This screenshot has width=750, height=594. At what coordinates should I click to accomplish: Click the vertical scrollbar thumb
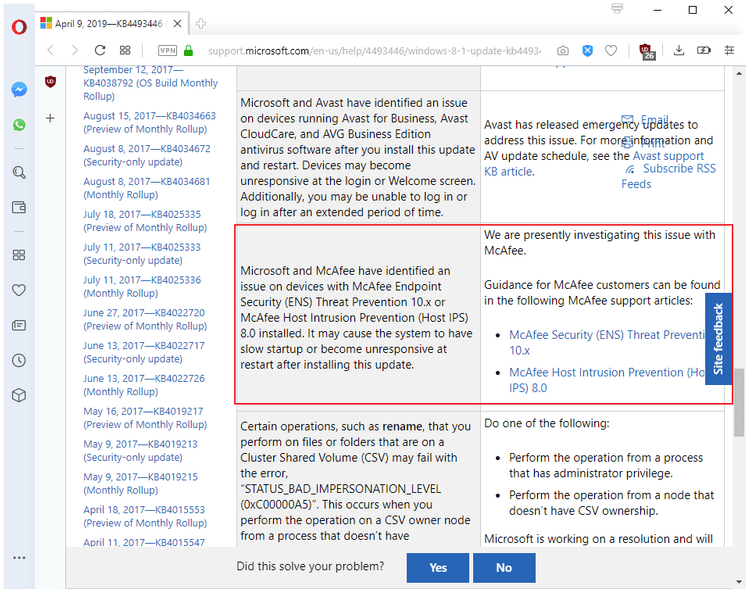739,402
